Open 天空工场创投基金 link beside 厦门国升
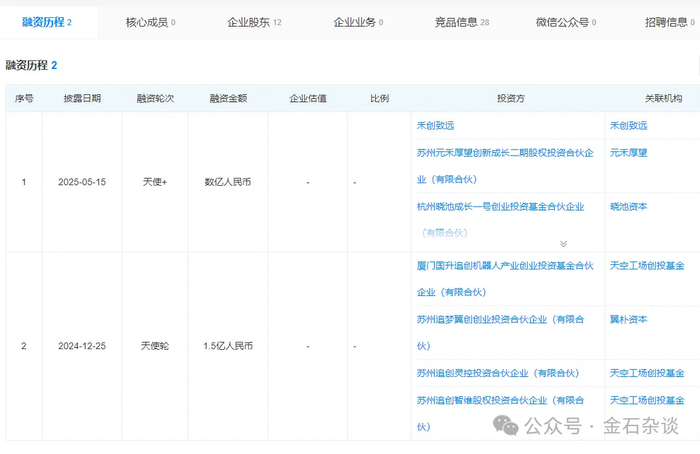 pos(647,266)
